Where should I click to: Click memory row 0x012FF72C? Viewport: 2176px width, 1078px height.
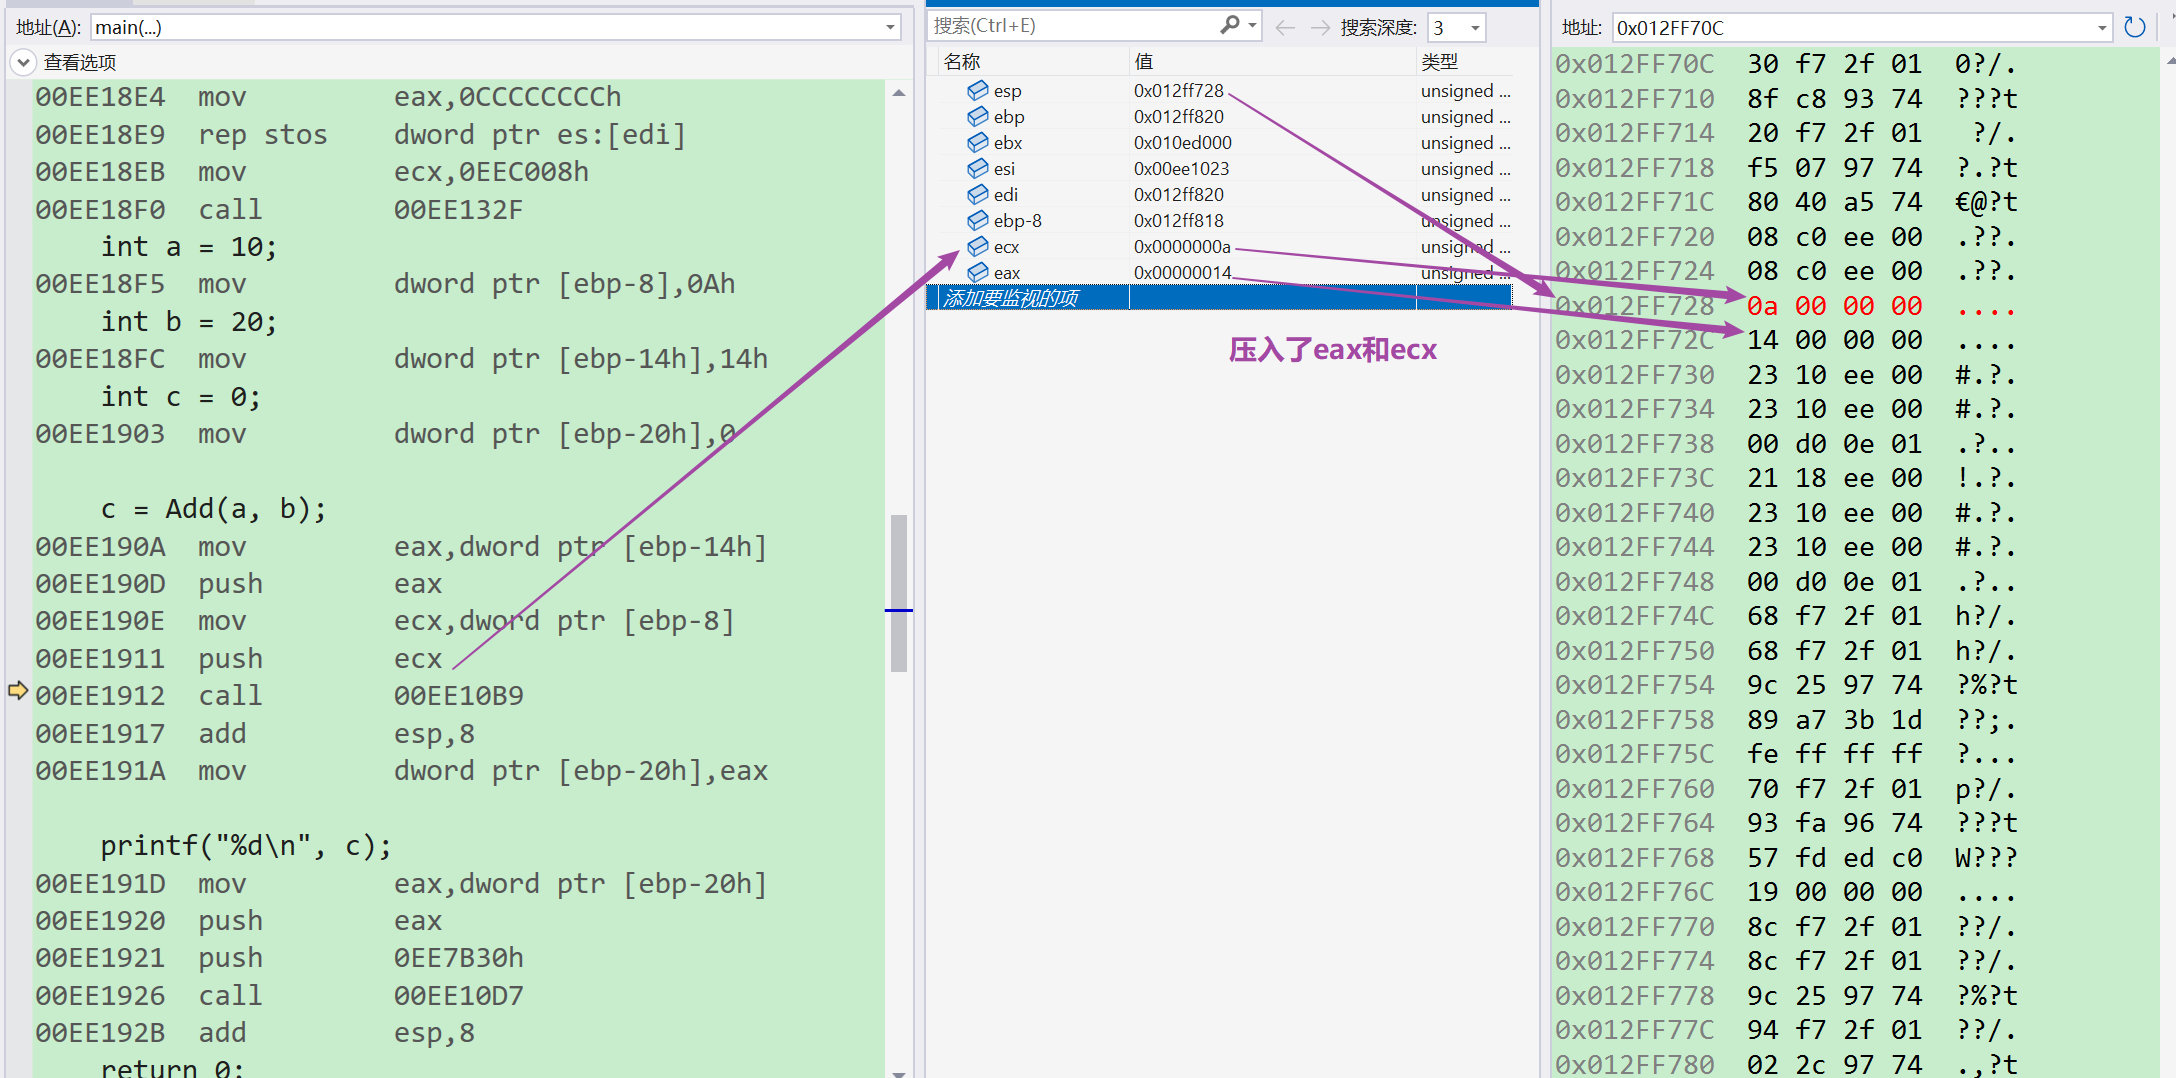[x=1785, y=340]
